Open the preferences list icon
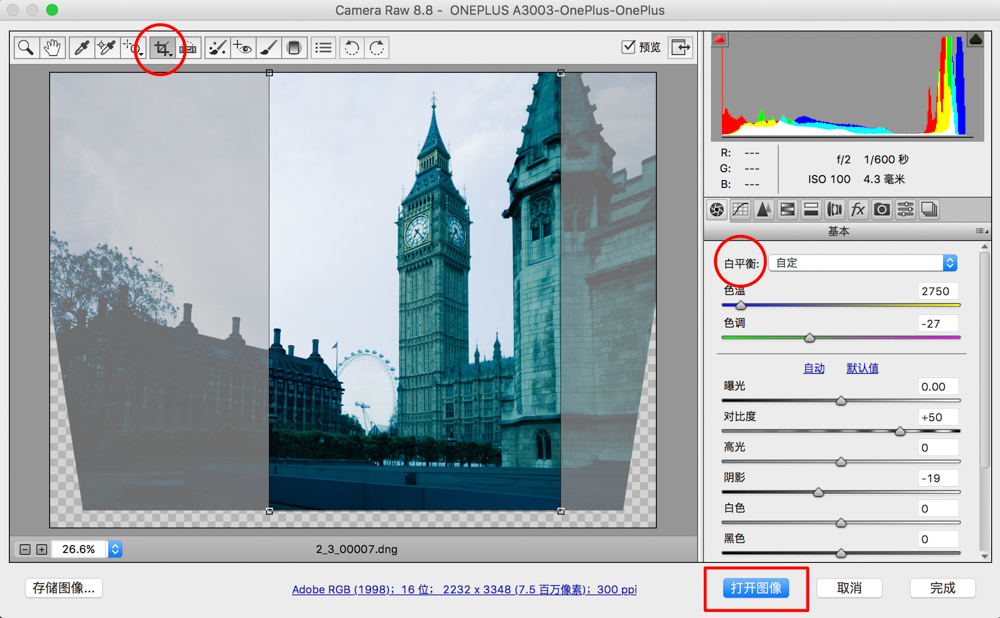 click(x=324, y=48)
